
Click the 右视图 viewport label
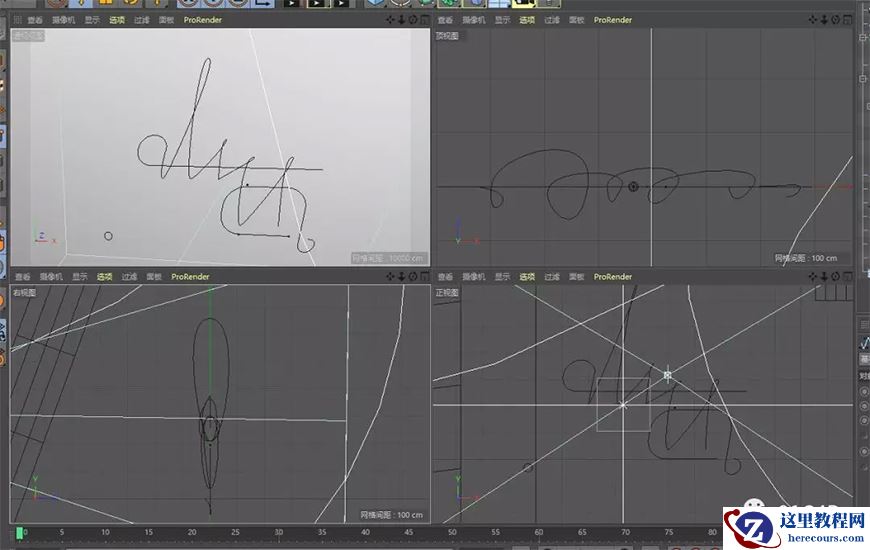[x=25, y=292]
